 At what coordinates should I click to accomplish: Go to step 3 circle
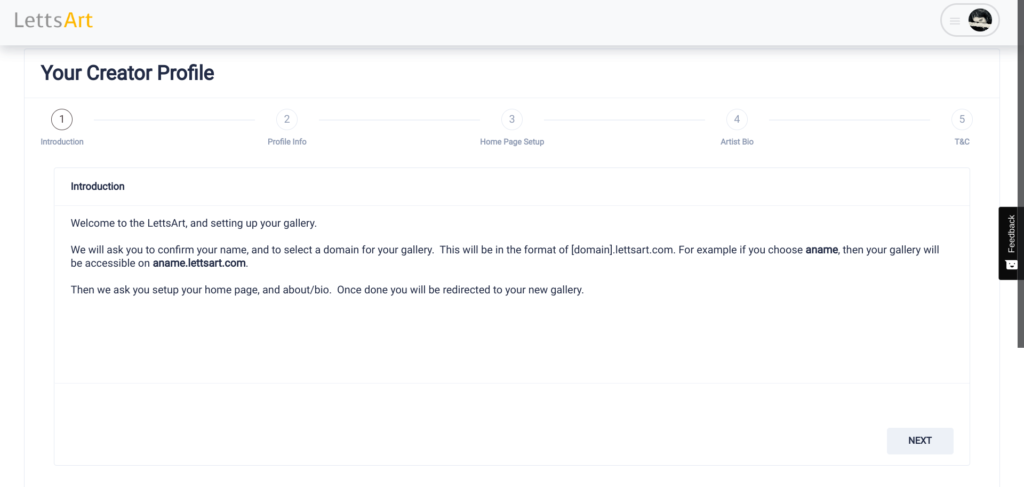(x=512, y=119)
